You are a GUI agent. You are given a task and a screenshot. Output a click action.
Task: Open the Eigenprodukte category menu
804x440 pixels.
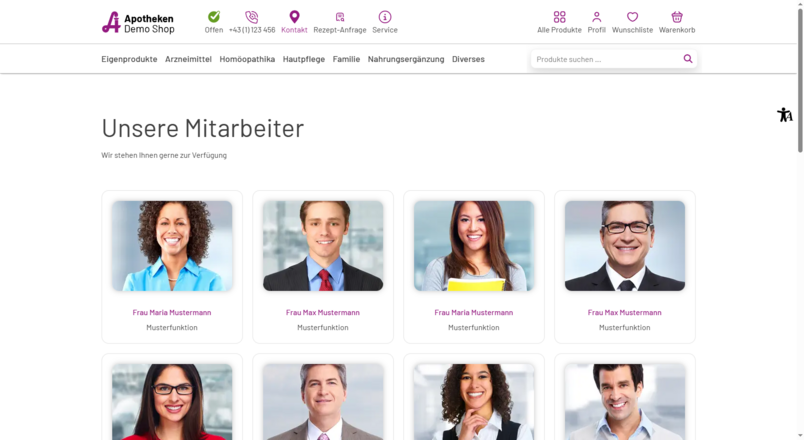click(x=129, y=59)
